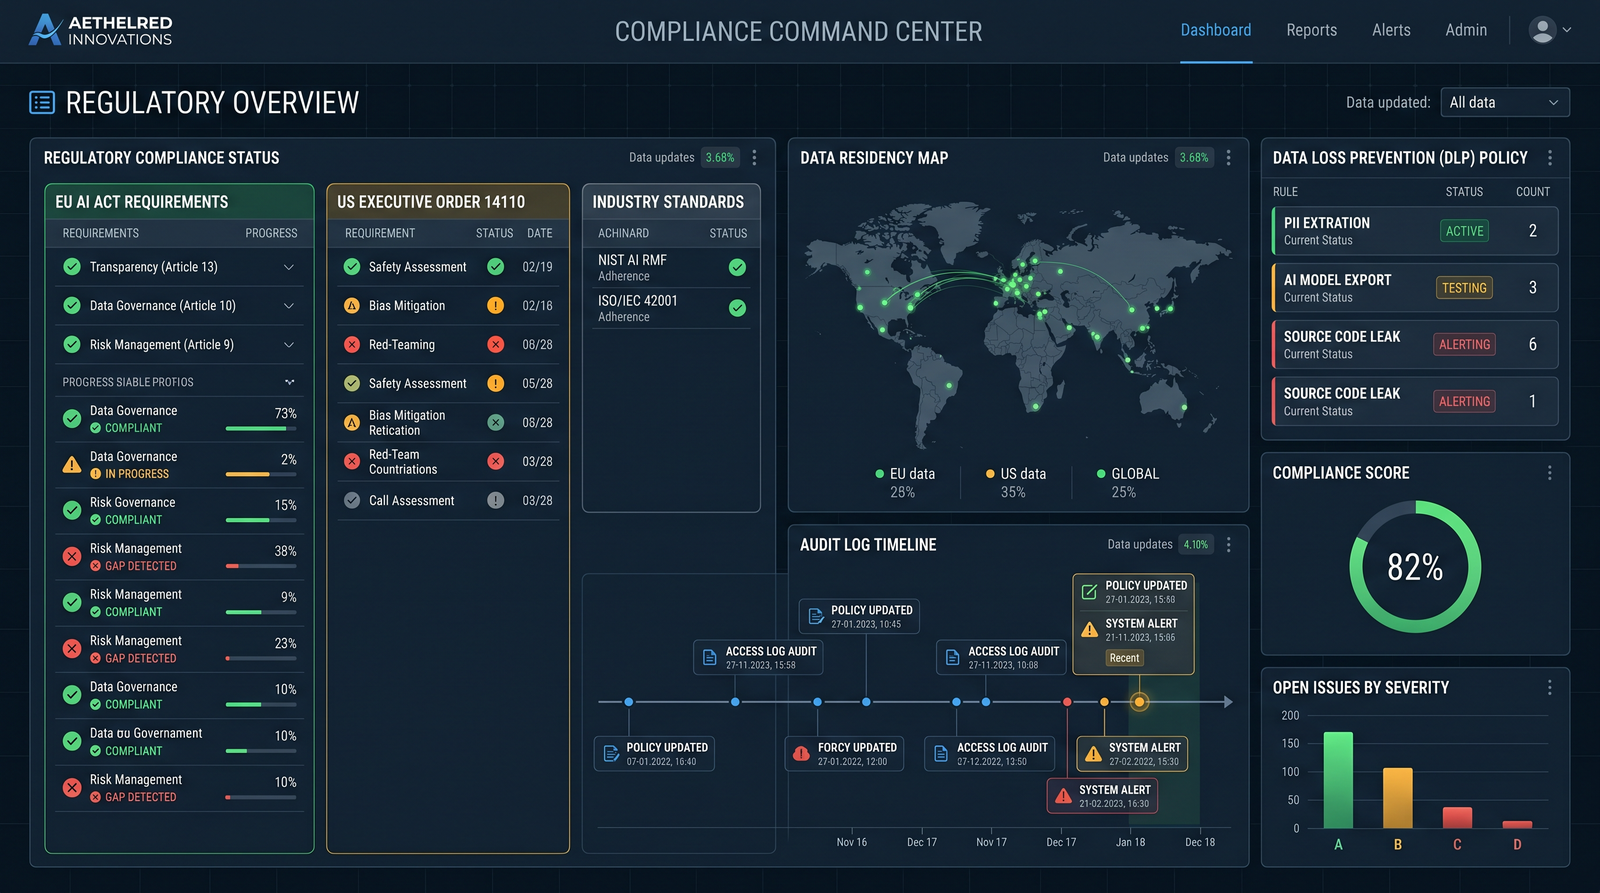Click Safety Assessment 02/19 passed status icon
The width and height of the screenshot is (1600, 893).
tap(495, 267)
